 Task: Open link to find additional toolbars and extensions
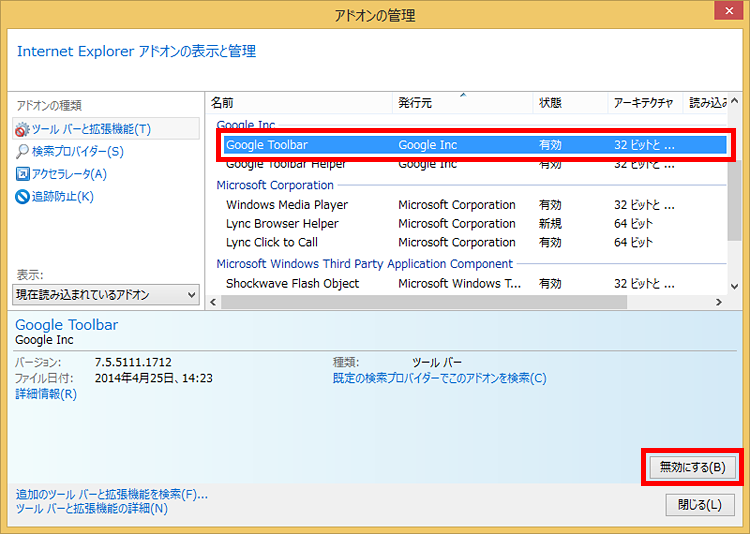pos(111,494)
